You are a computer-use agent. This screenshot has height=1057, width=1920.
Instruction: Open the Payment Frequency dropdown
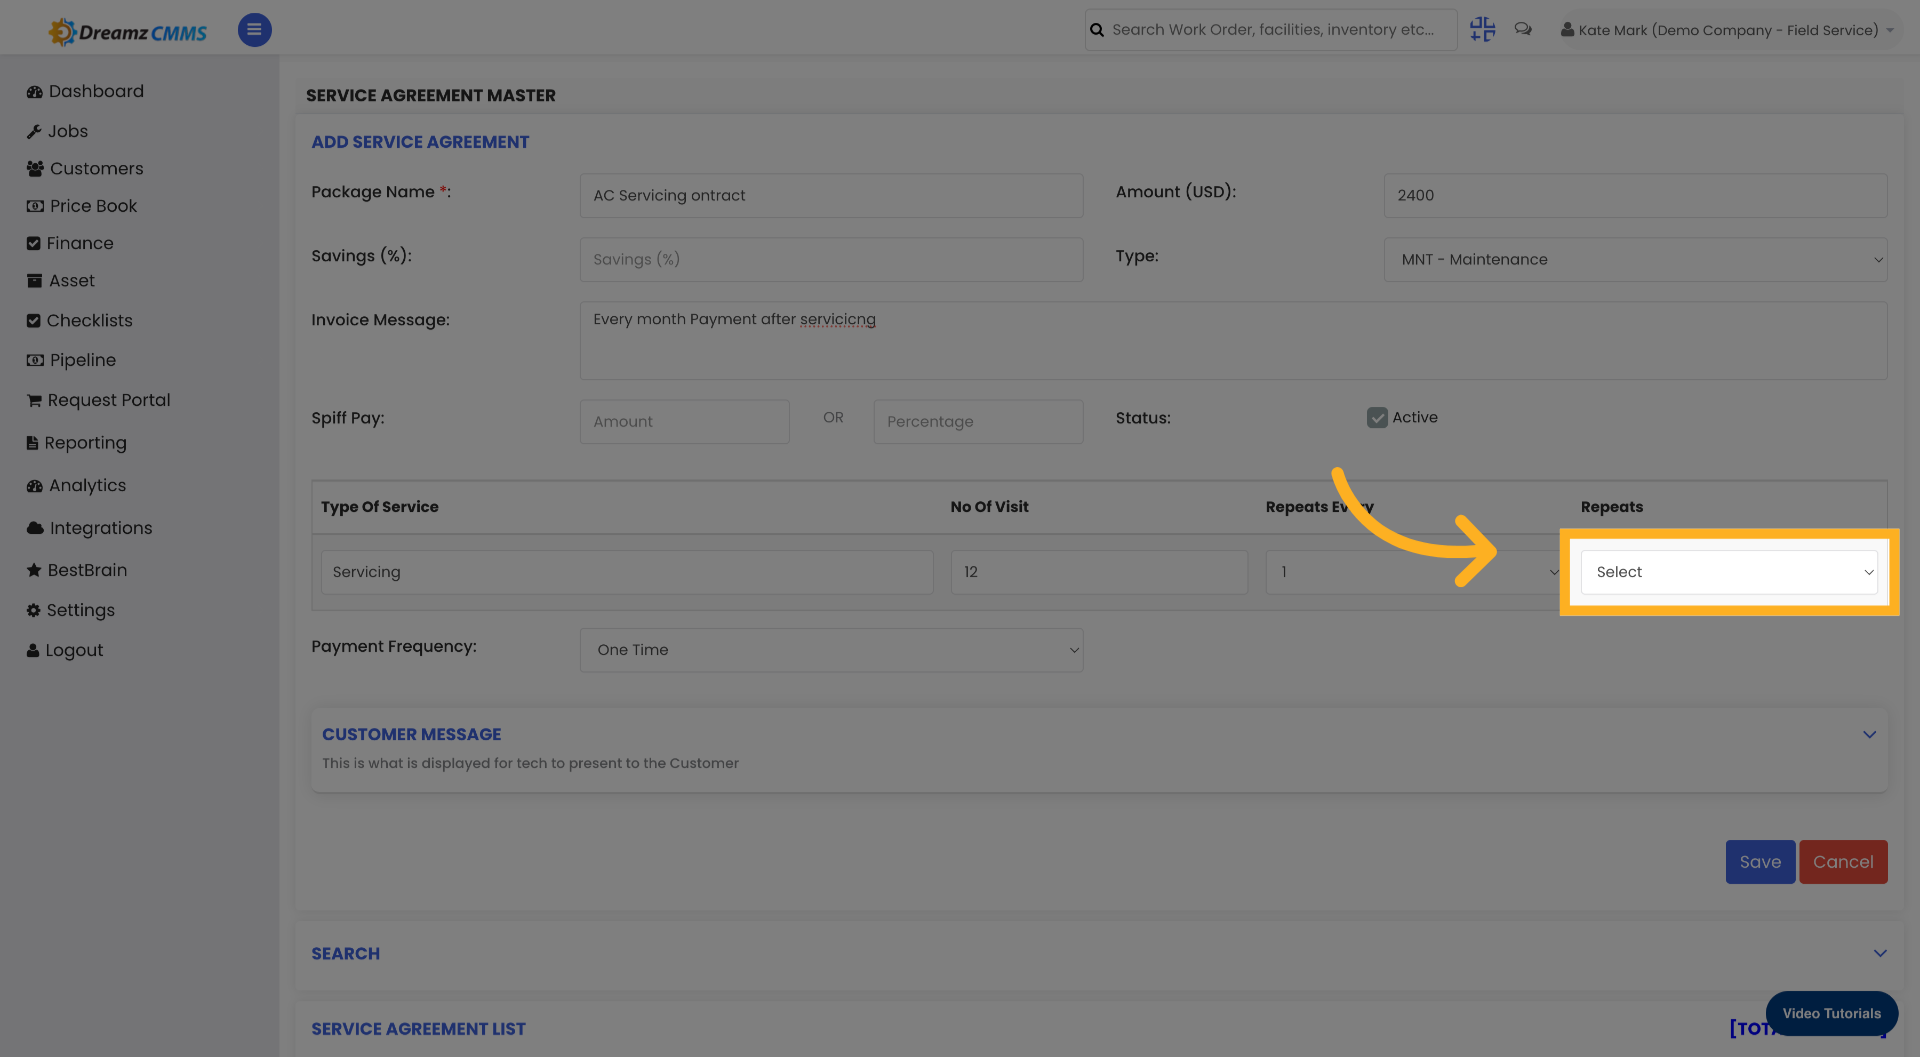(831, 650)
